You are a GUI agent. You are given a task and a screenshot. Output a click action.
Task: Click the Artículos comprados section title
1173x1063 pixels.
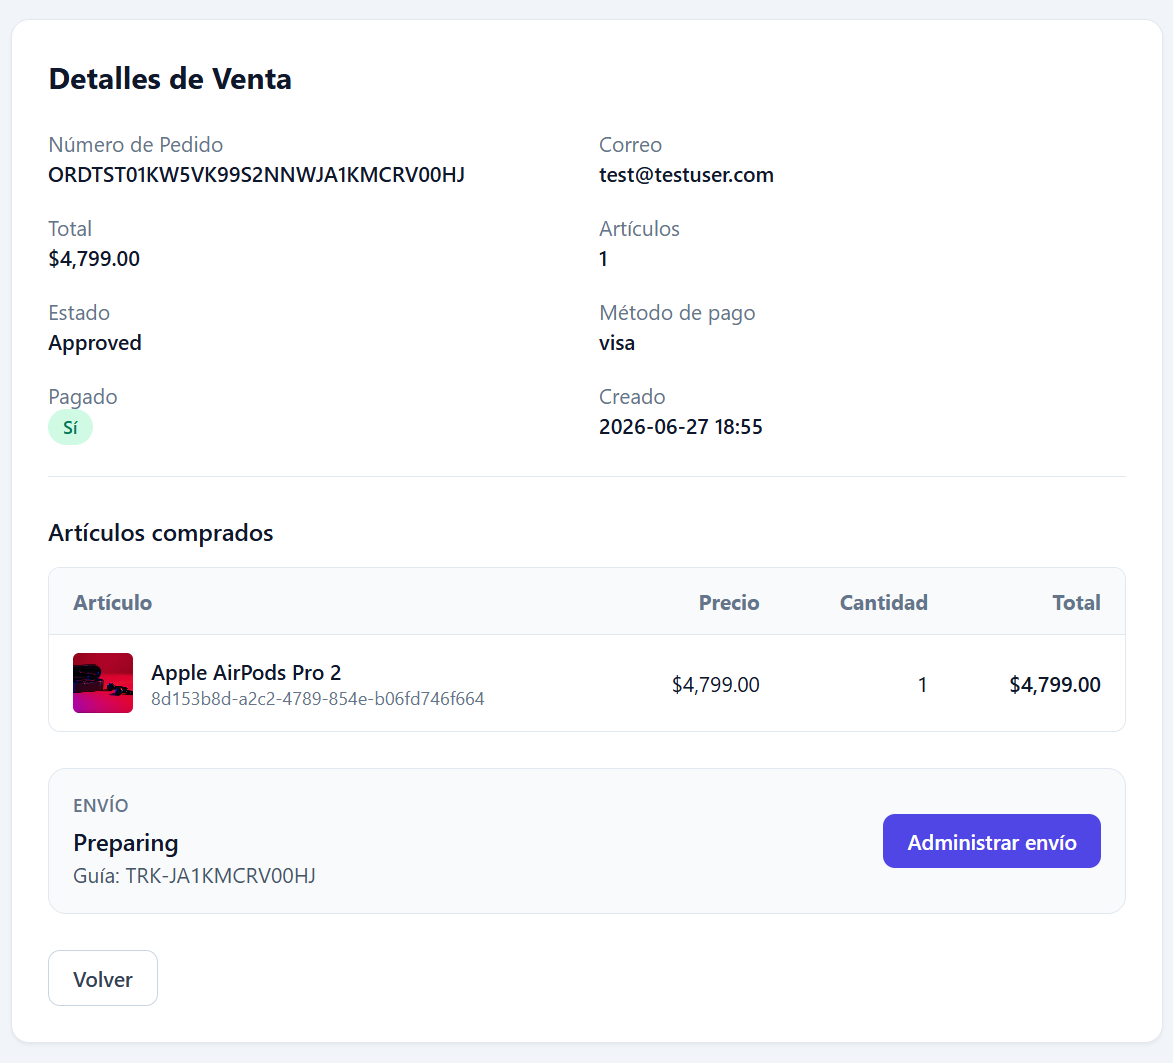click(161, 533)
